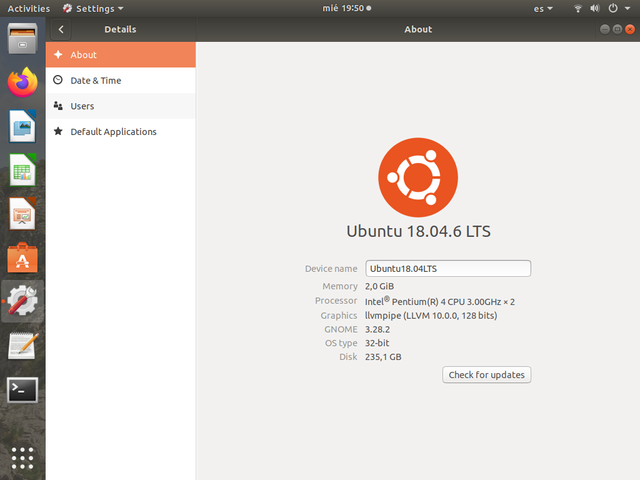Show Applications grid button
Viewport: 640px width, 480px height.
(x=22, y=457)
